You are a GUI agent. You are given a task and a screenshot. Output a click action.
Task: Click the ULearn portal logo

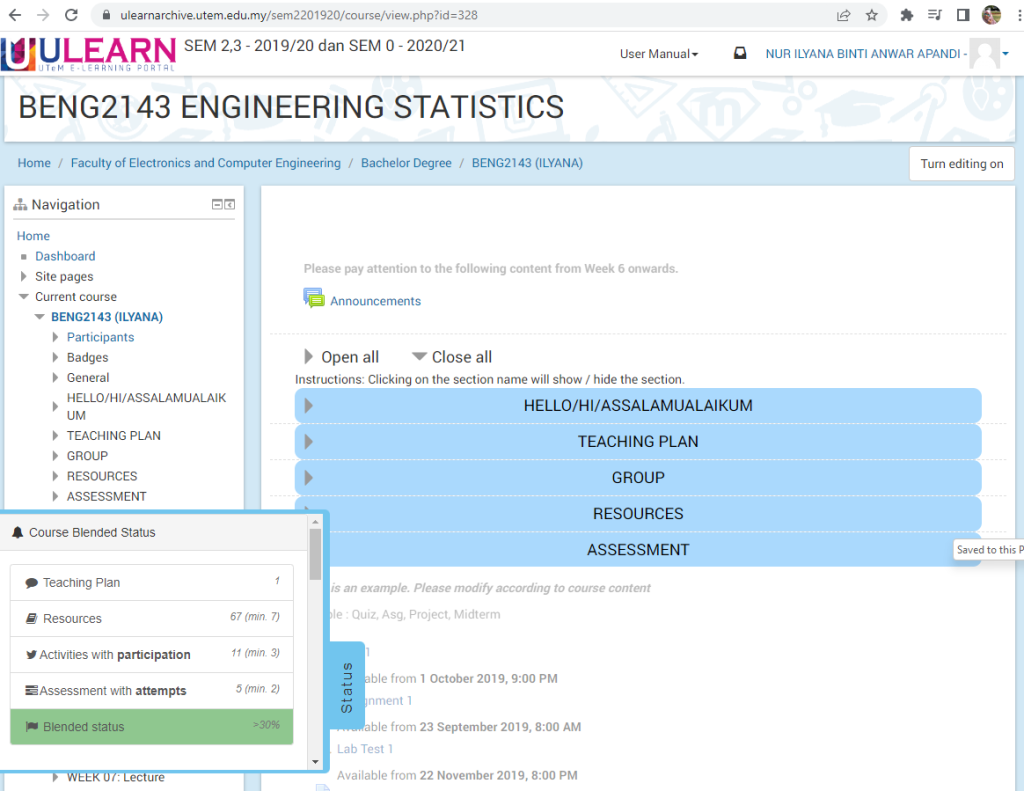pos(90,55)
